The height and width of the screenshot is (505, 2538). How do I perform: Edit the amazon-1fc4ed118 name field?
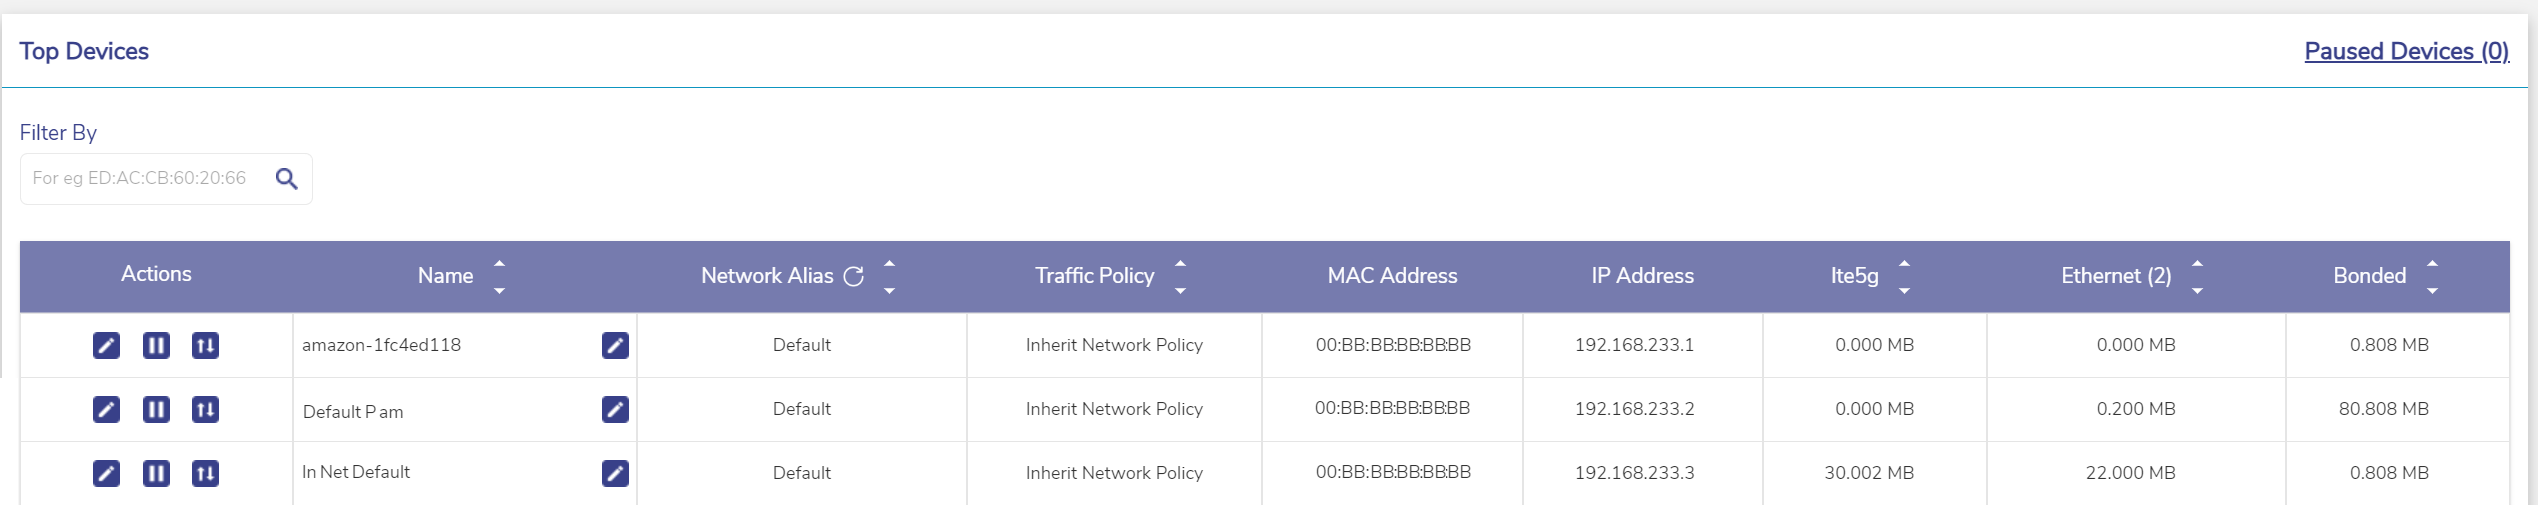615,345
